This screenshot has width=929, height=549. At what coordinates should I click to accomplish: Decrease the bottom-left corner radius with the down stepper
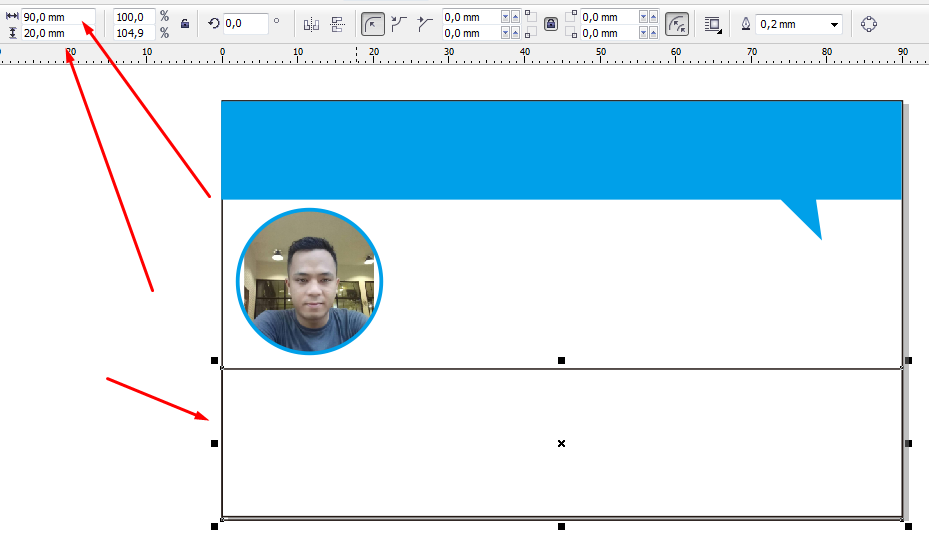pyautogui.click(x=505, y=33)
